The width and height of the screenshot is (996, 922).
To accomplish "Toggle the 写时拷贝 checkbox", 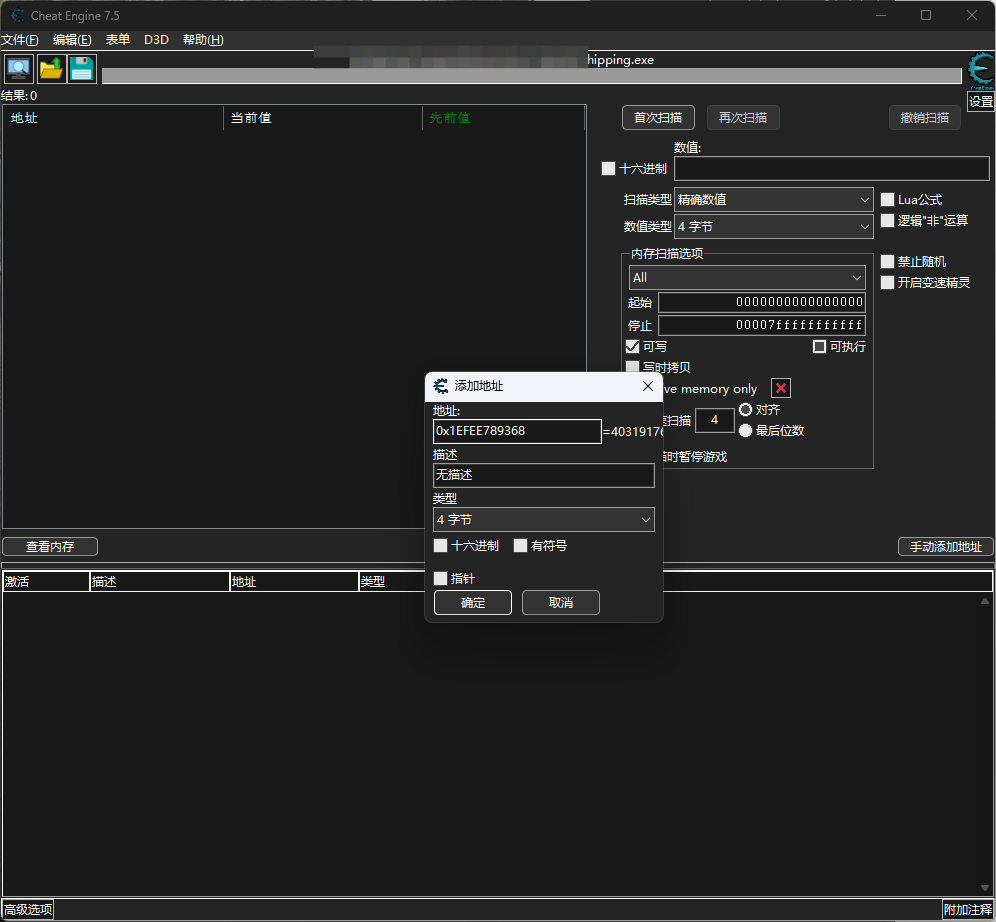I will click(x=633, y=367).
